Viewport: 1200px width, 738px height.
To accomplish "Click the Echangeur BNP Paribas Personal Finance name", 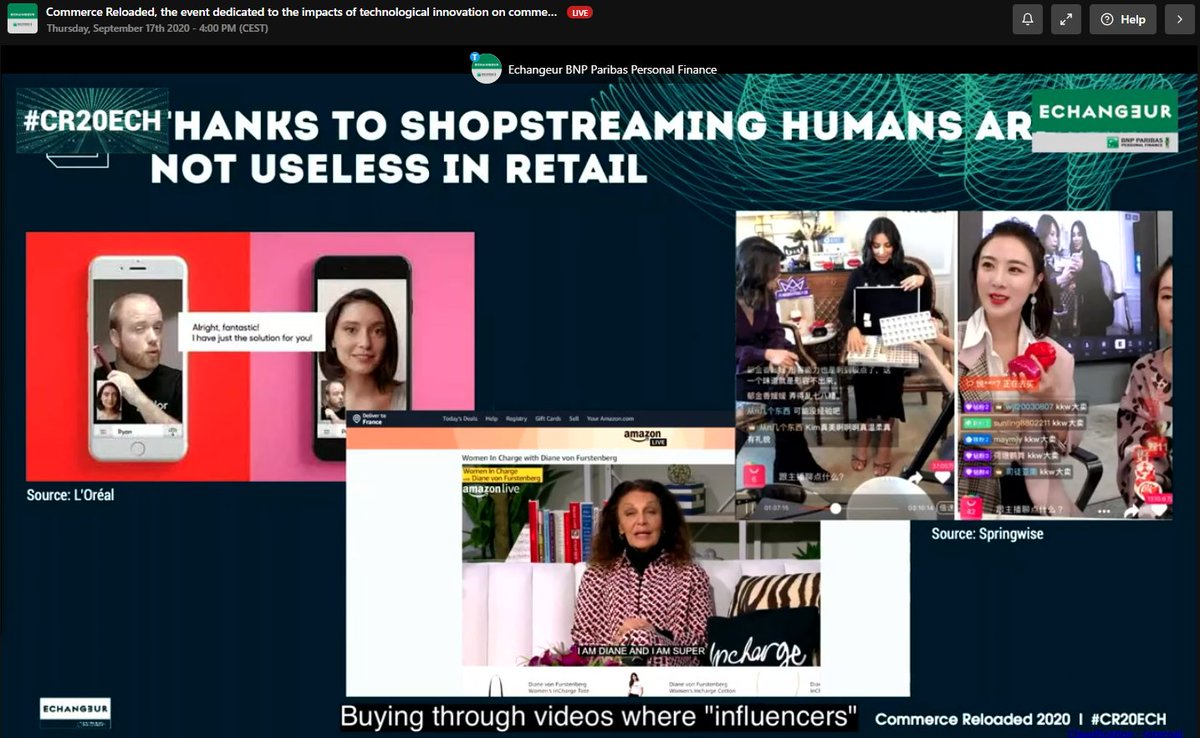I will click(612, 70).
